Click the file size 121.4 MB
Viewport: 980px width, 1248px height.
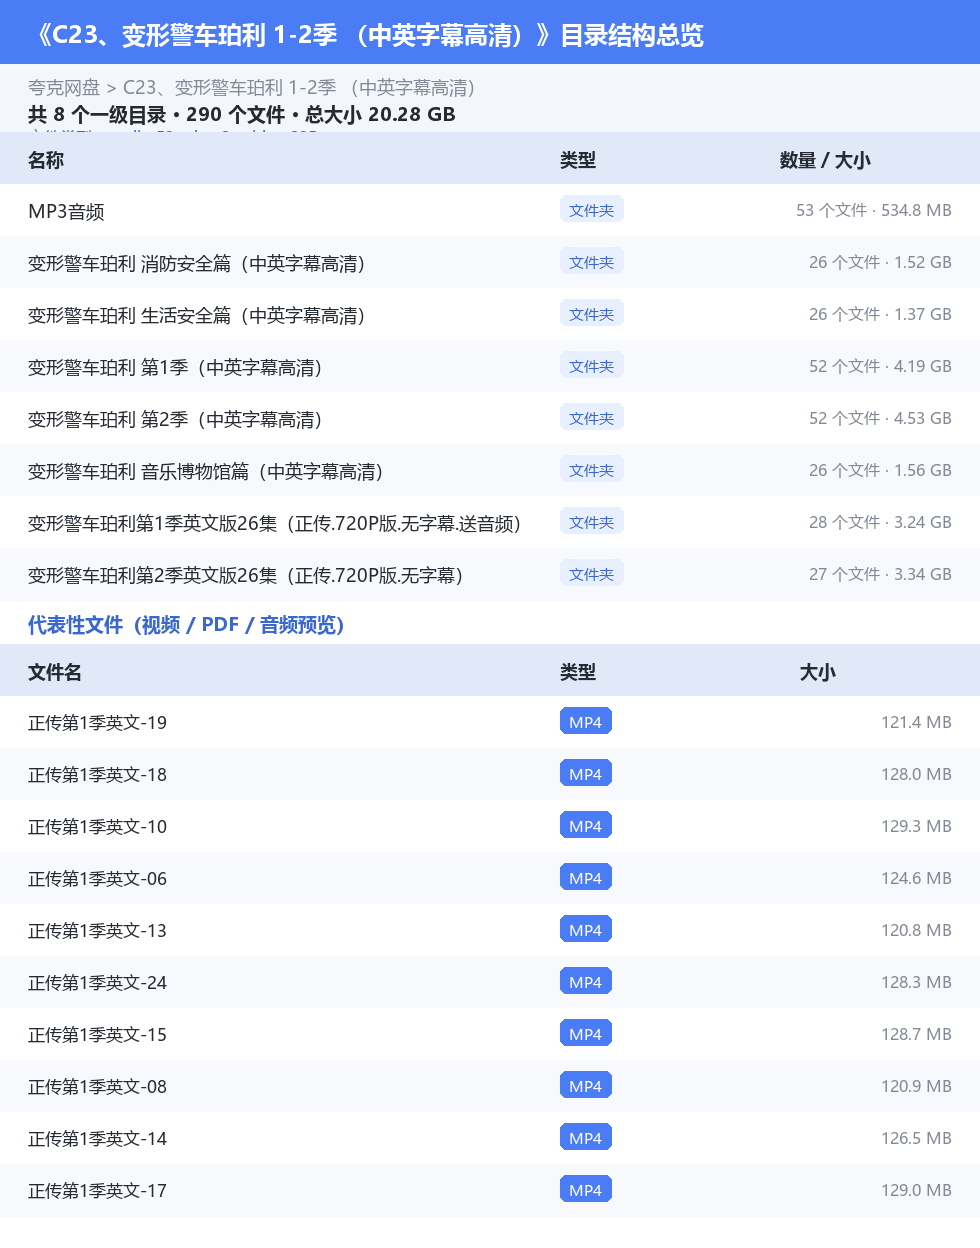[916, 722]
